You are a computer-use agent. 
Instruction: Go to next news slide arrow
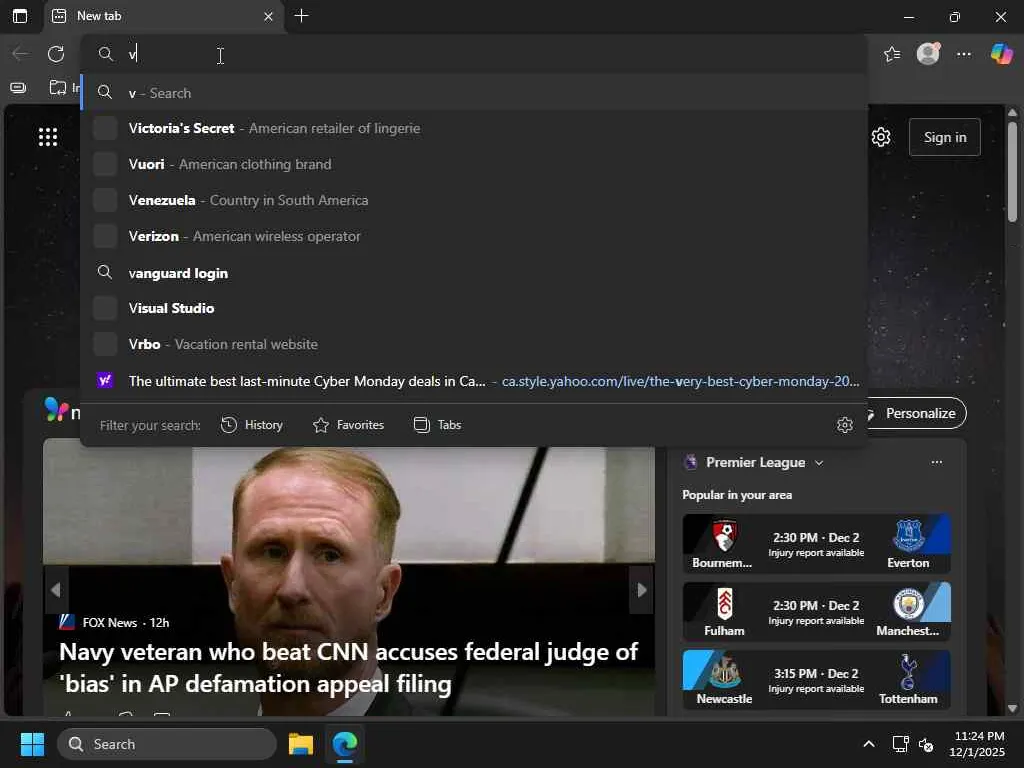[x=641, y=590]
